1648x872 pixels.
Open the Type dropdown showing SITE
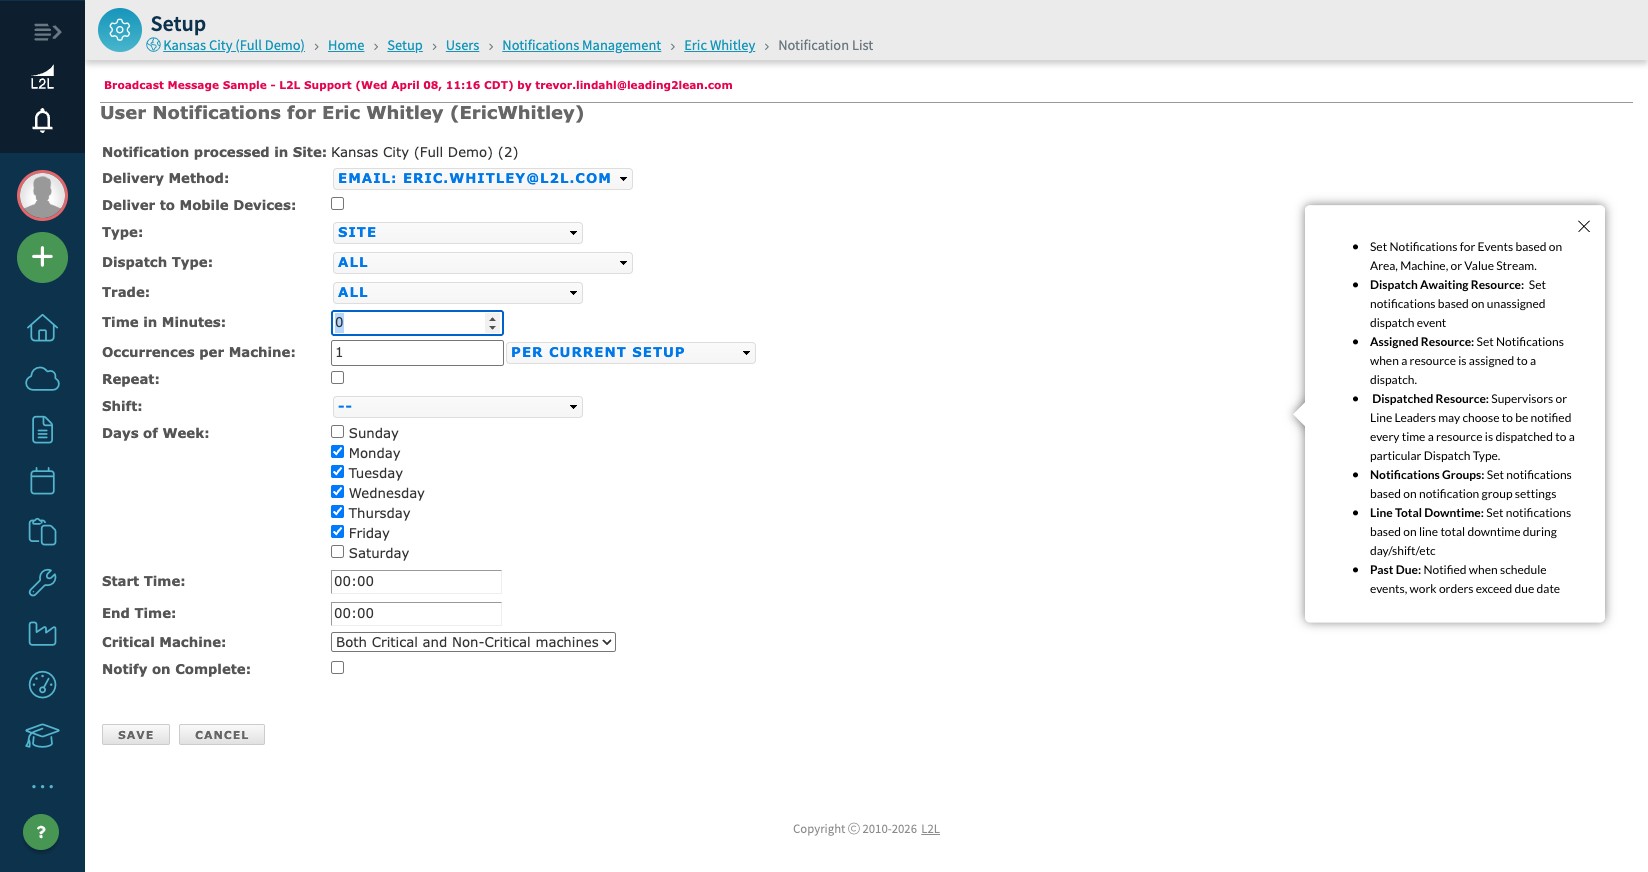point(458,233)
